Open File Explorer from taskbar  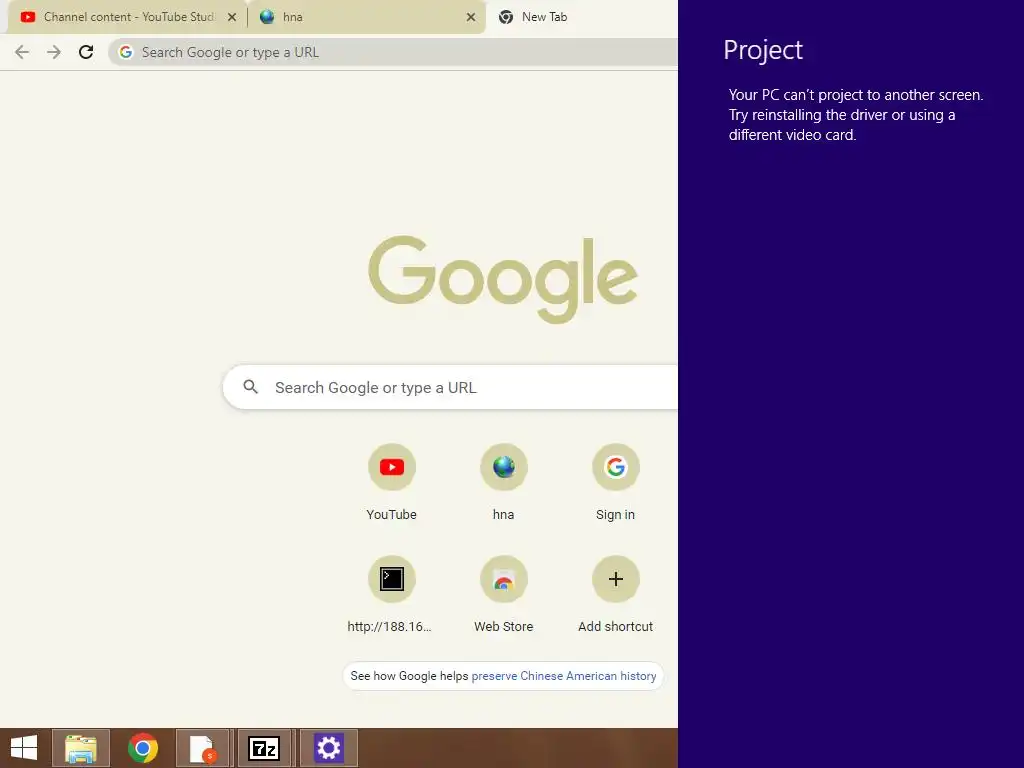[x=81, y=748]
